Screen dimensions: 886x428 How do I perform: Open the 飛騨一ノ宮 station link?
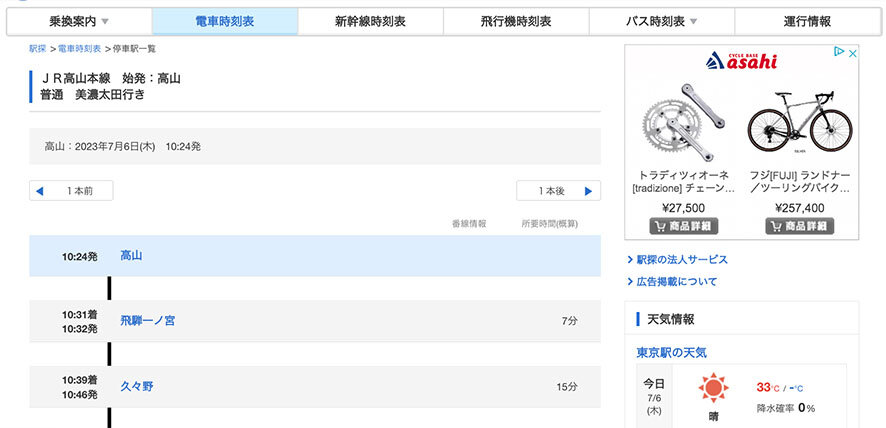tap(147, 321)
